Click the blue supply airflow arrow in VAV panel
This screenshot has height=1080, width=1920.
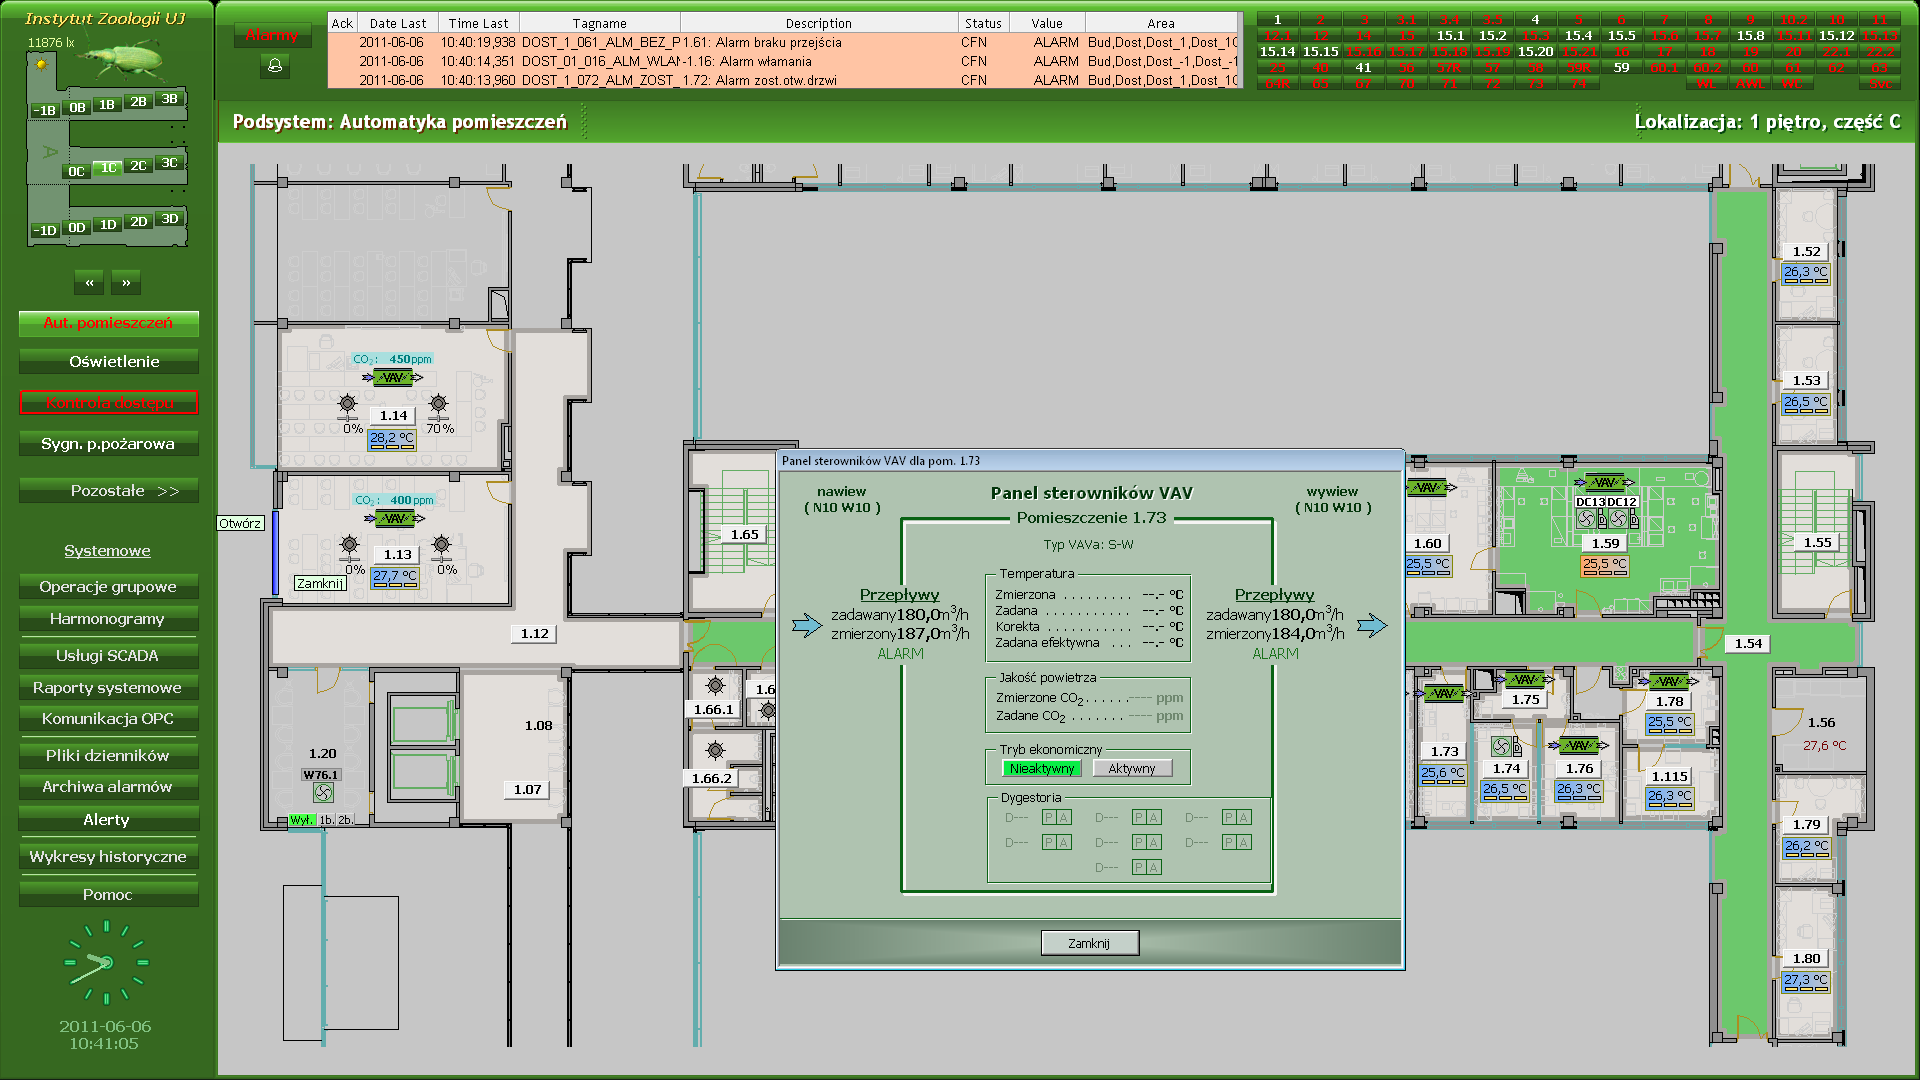pyautogui.click(x=806, y=626)
